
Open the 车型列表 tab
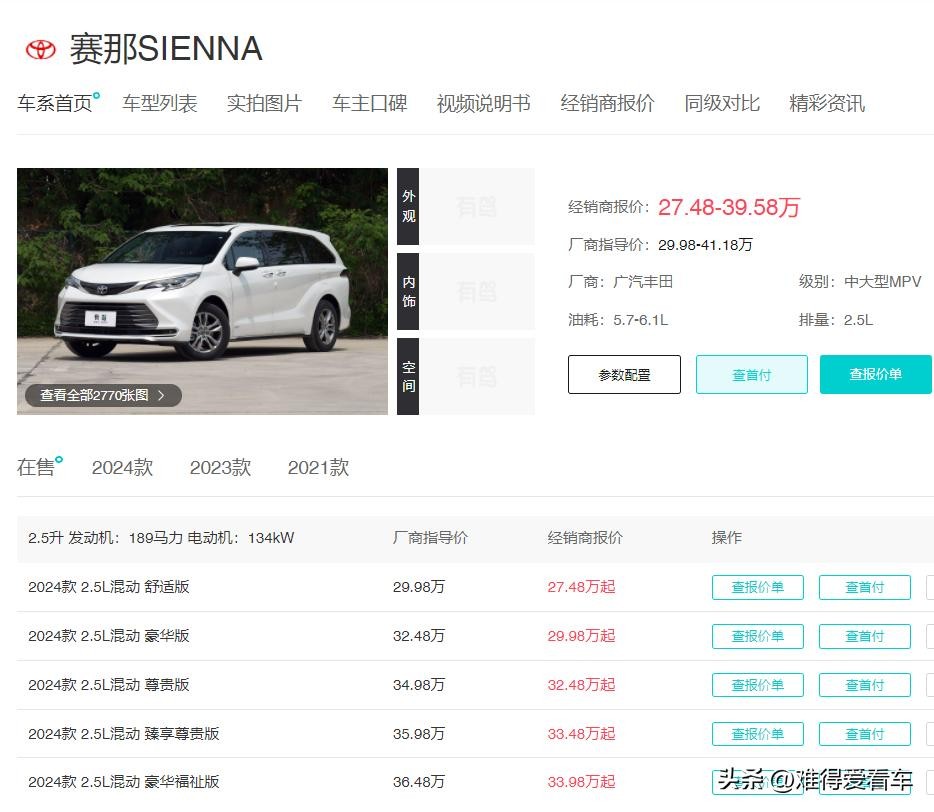160,103
